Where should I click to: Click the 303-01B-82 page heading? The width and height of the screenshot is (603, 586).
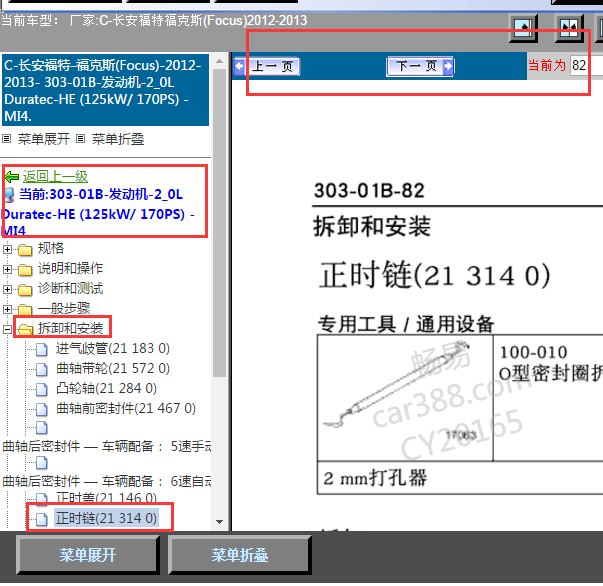pos(369,191)
